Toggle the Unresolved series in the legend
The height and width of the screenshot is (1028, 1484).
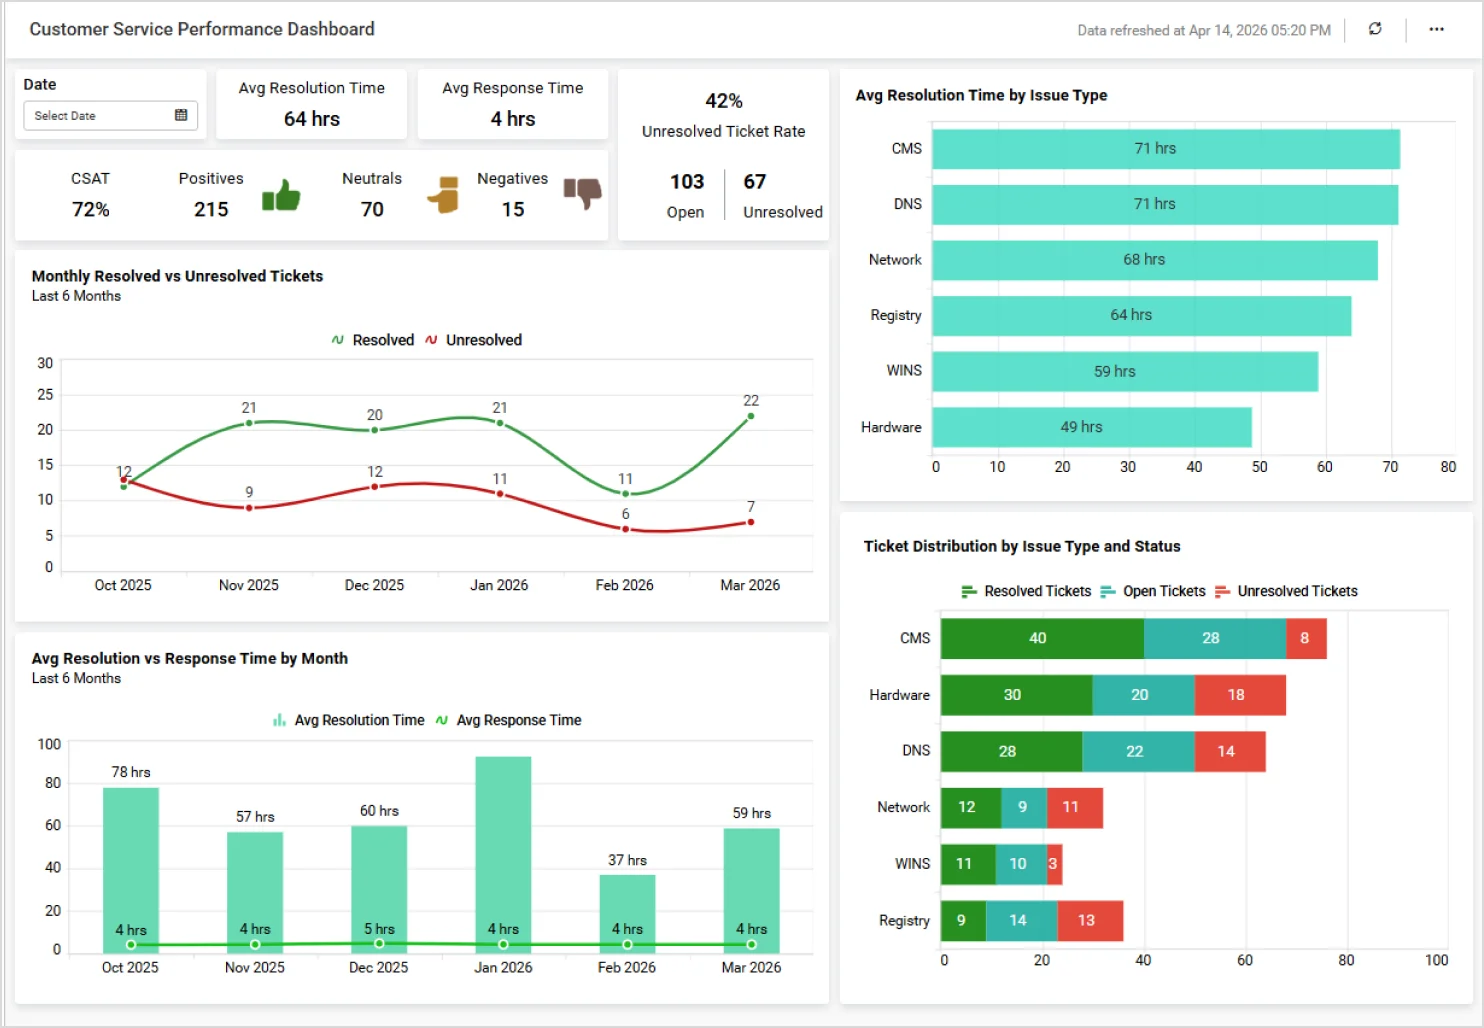click(484, 340)
